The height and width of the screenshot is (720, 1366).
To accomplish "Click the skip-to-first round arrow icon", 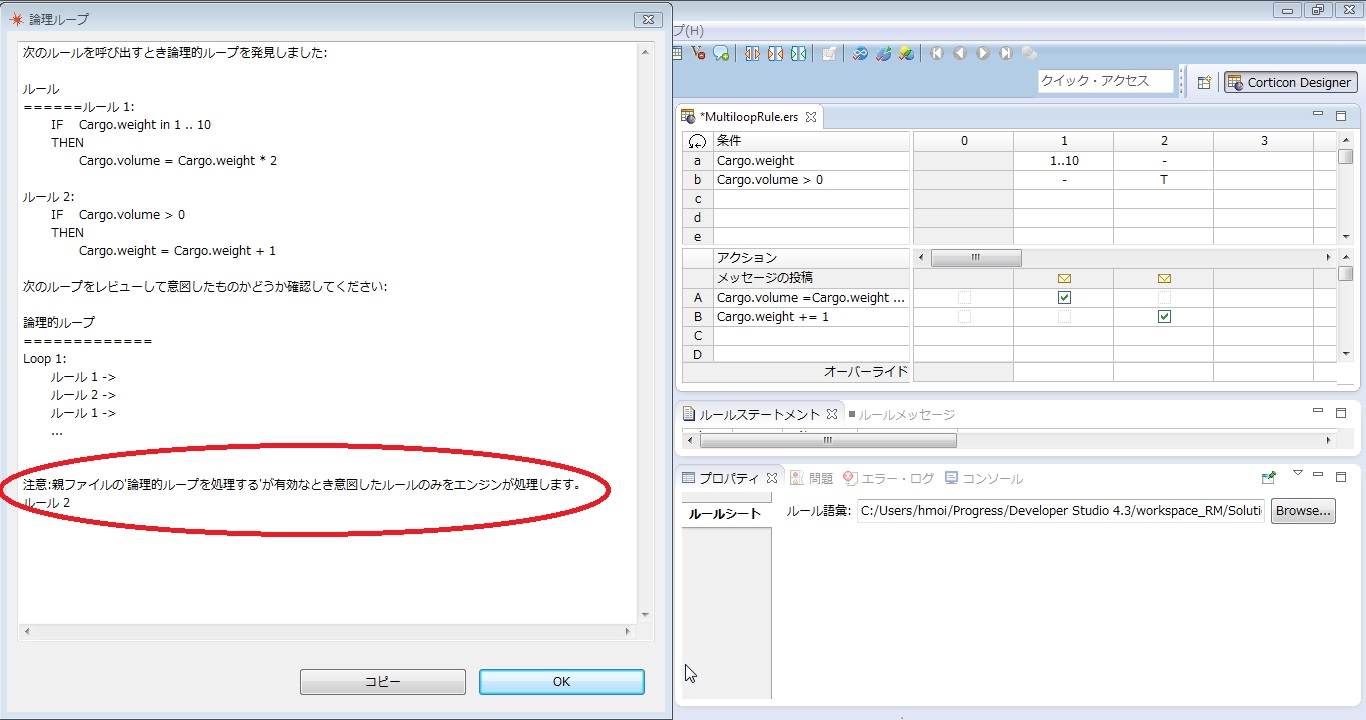I will 937,53.
